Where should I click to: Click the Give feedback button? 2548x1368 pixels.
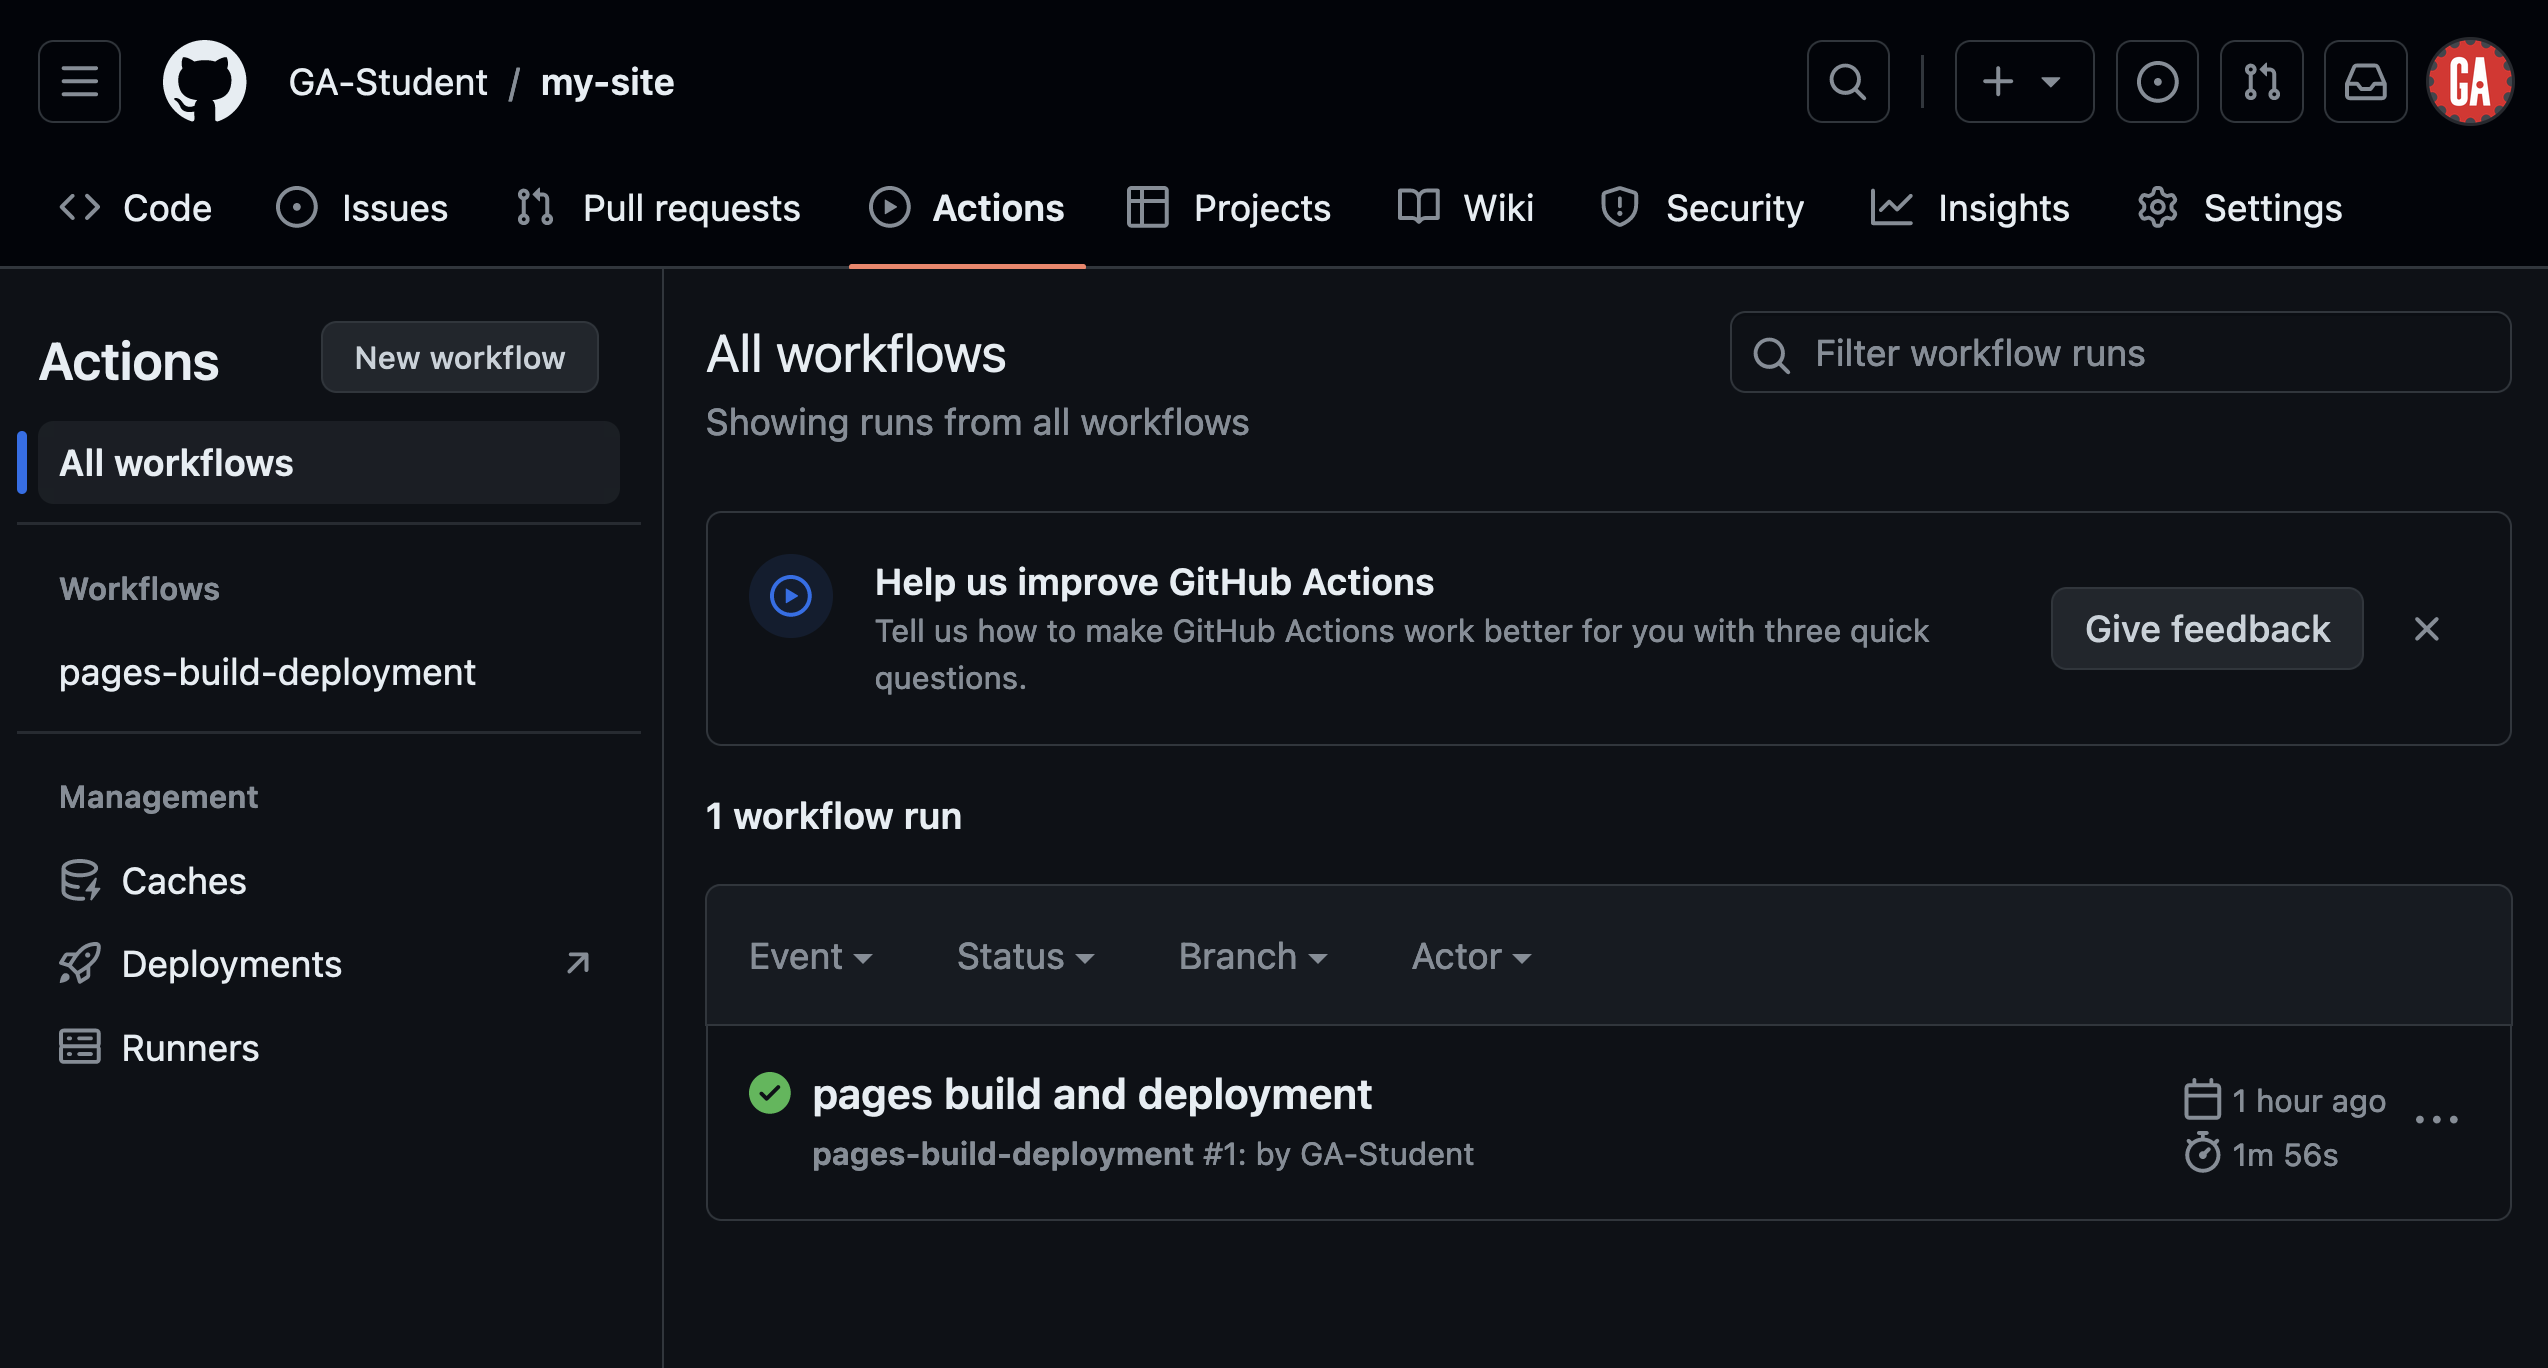pyautogui.click(x=2206, y=628)
